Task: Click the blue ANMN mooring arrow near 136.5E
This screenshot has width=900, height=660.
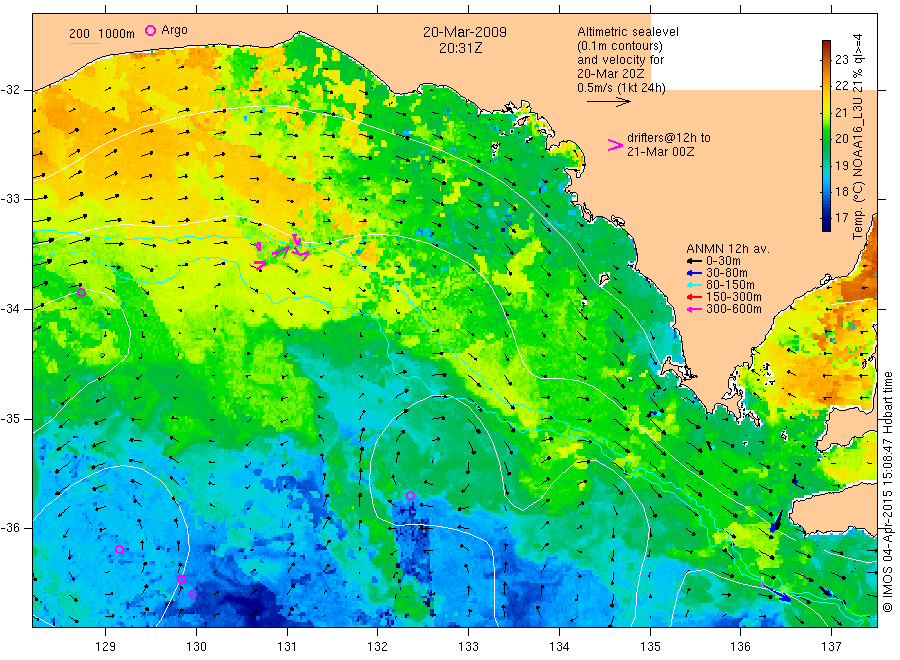Action: [777, 593]
